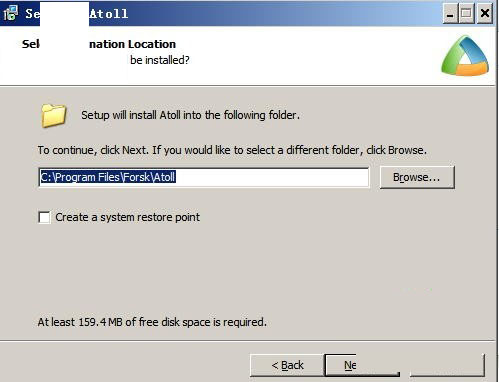Click the 'Destination Location' heading
Image resolution: width=499 pixels, height=382 pixels.
pyautogui.click(x=132, y=44)
